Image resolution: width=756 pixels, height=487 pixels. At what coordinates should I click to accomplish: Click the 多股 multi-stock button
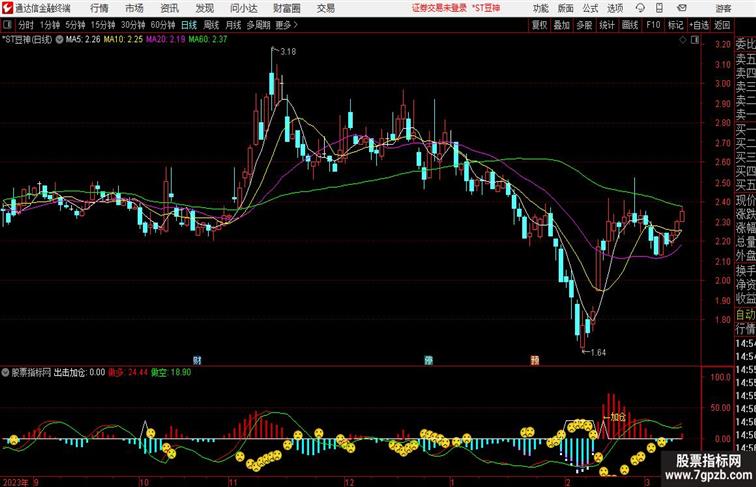[x=584, y=25]
